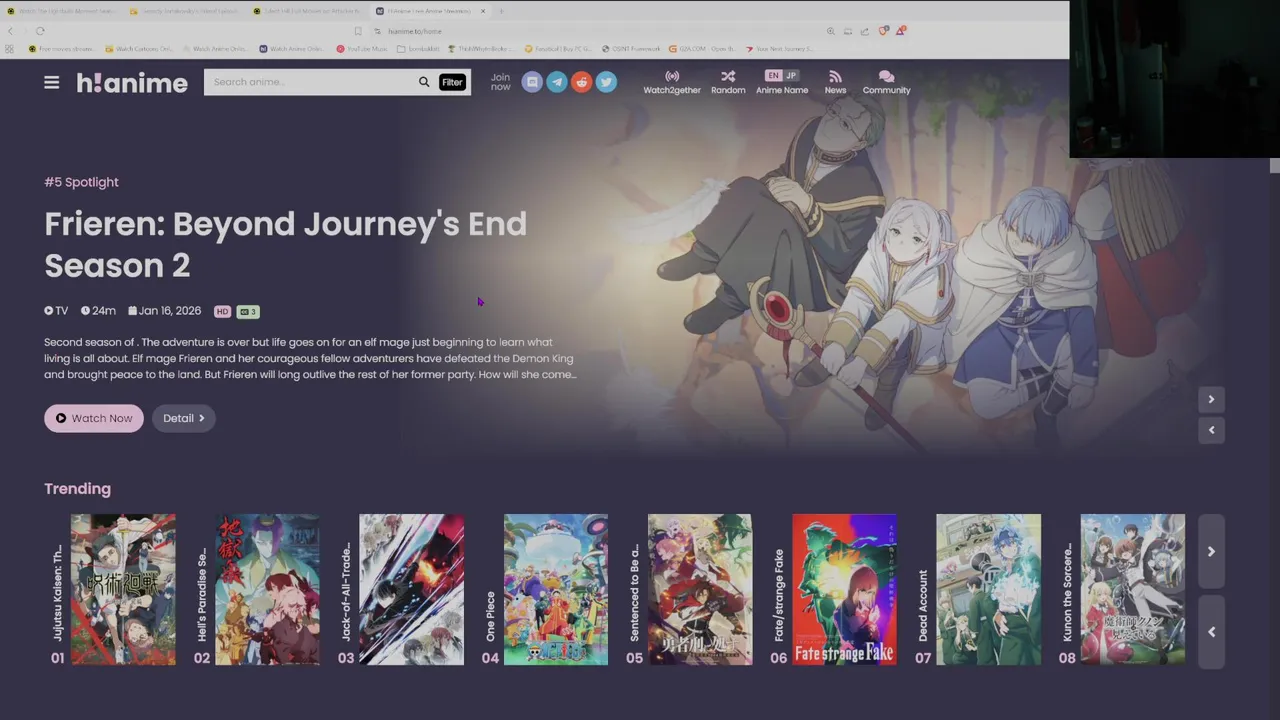The image size is (1280, 720).
Task: Open Jujutsu Kaisen trending poster
Action: pos(123,589)
